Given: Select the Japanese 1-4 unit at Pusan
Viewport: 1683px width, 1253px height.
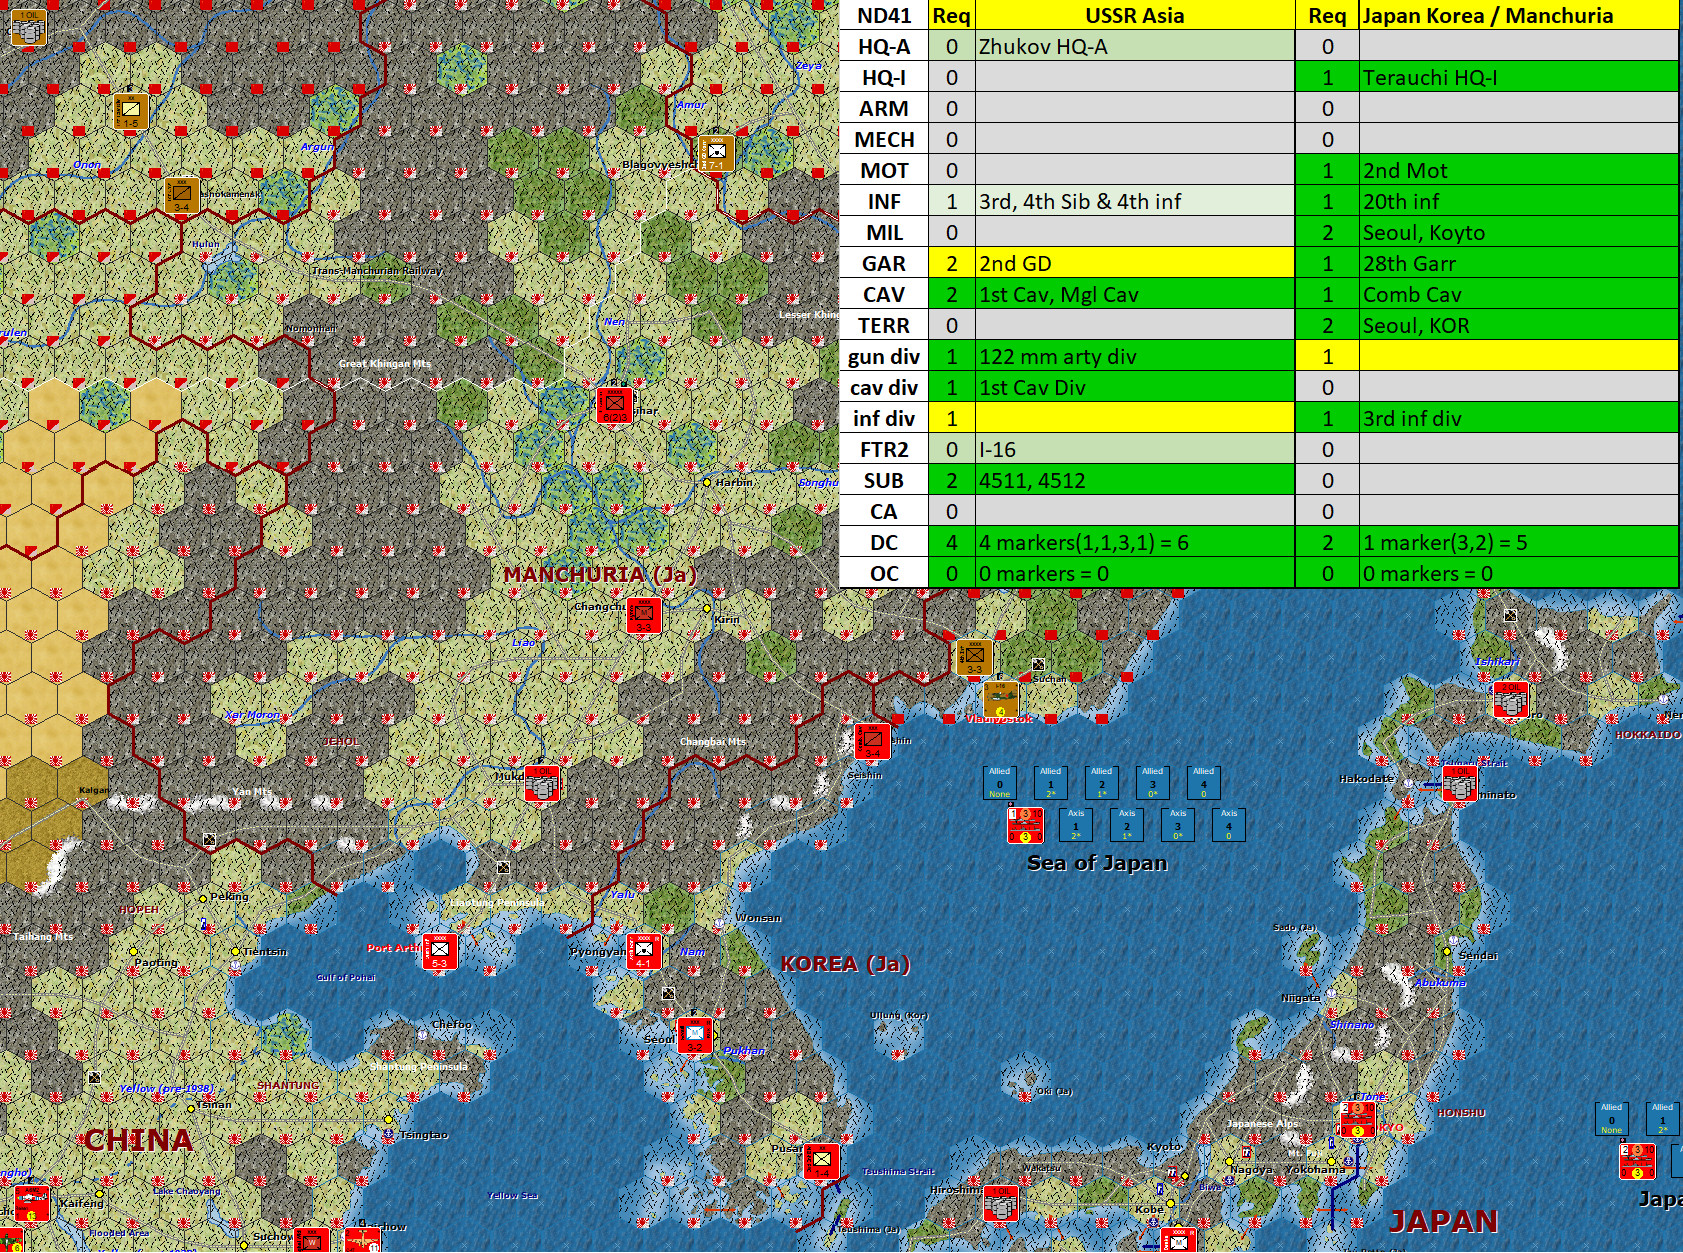Looking at the screenshot, I should coord(821,1160).
